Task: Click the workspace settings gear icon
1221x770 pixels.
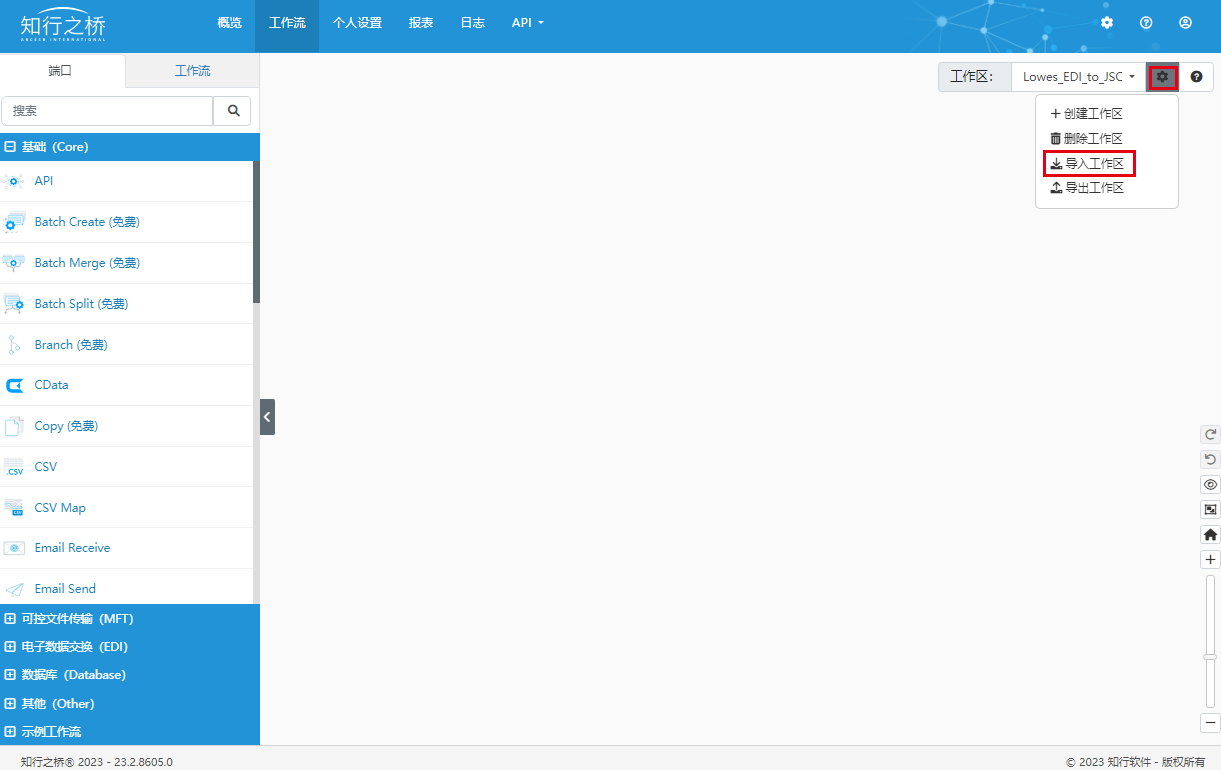Action: (x=1162, y=77)
